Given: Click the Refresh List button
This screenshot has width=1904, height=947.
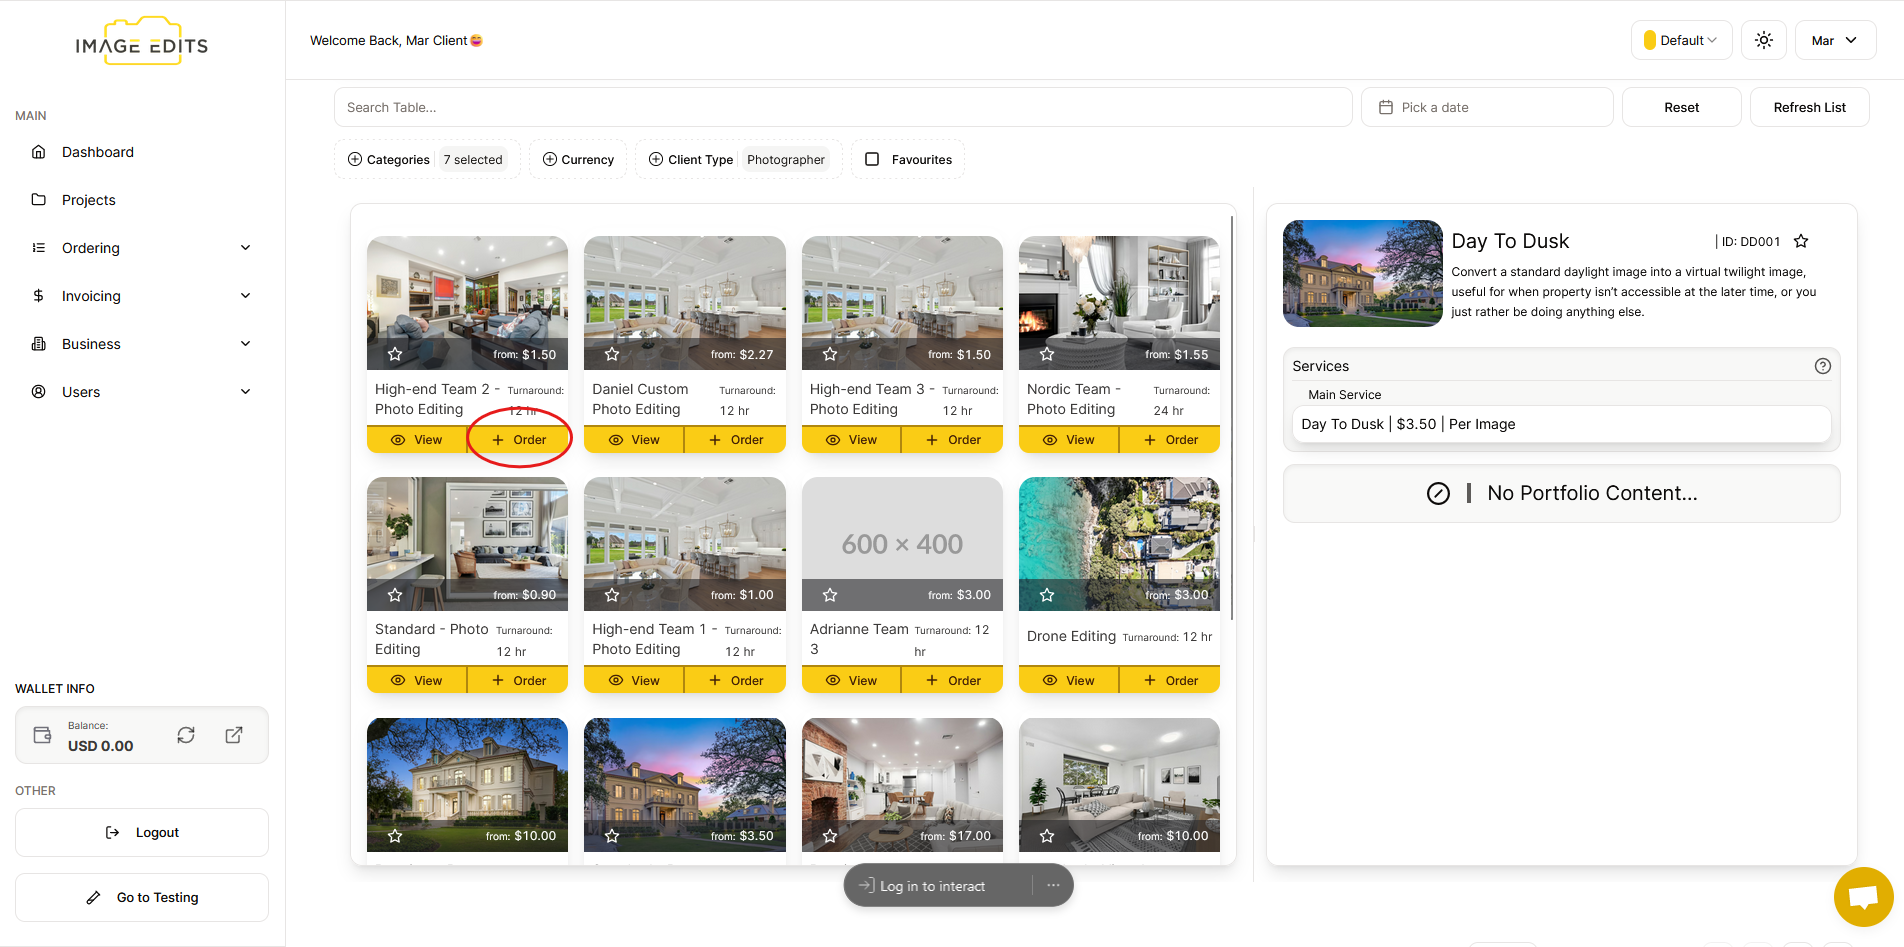Looking at the screenshot, I should point(1808,107).
